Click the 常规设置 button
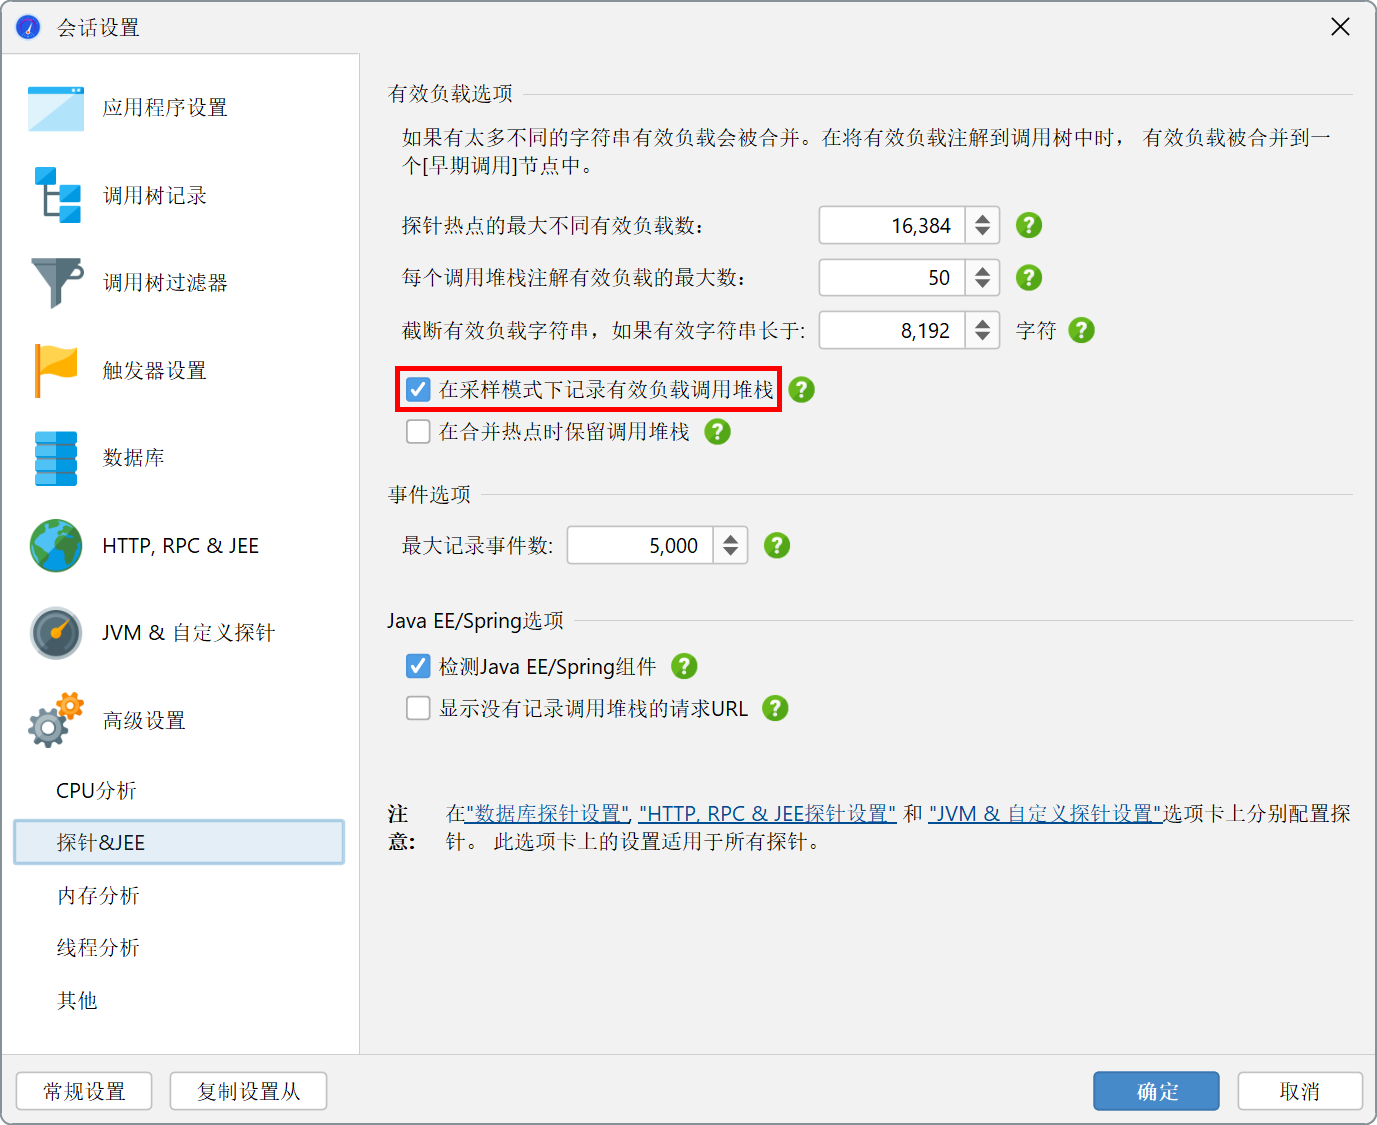1377x1125 pixels. point(84,1091)
